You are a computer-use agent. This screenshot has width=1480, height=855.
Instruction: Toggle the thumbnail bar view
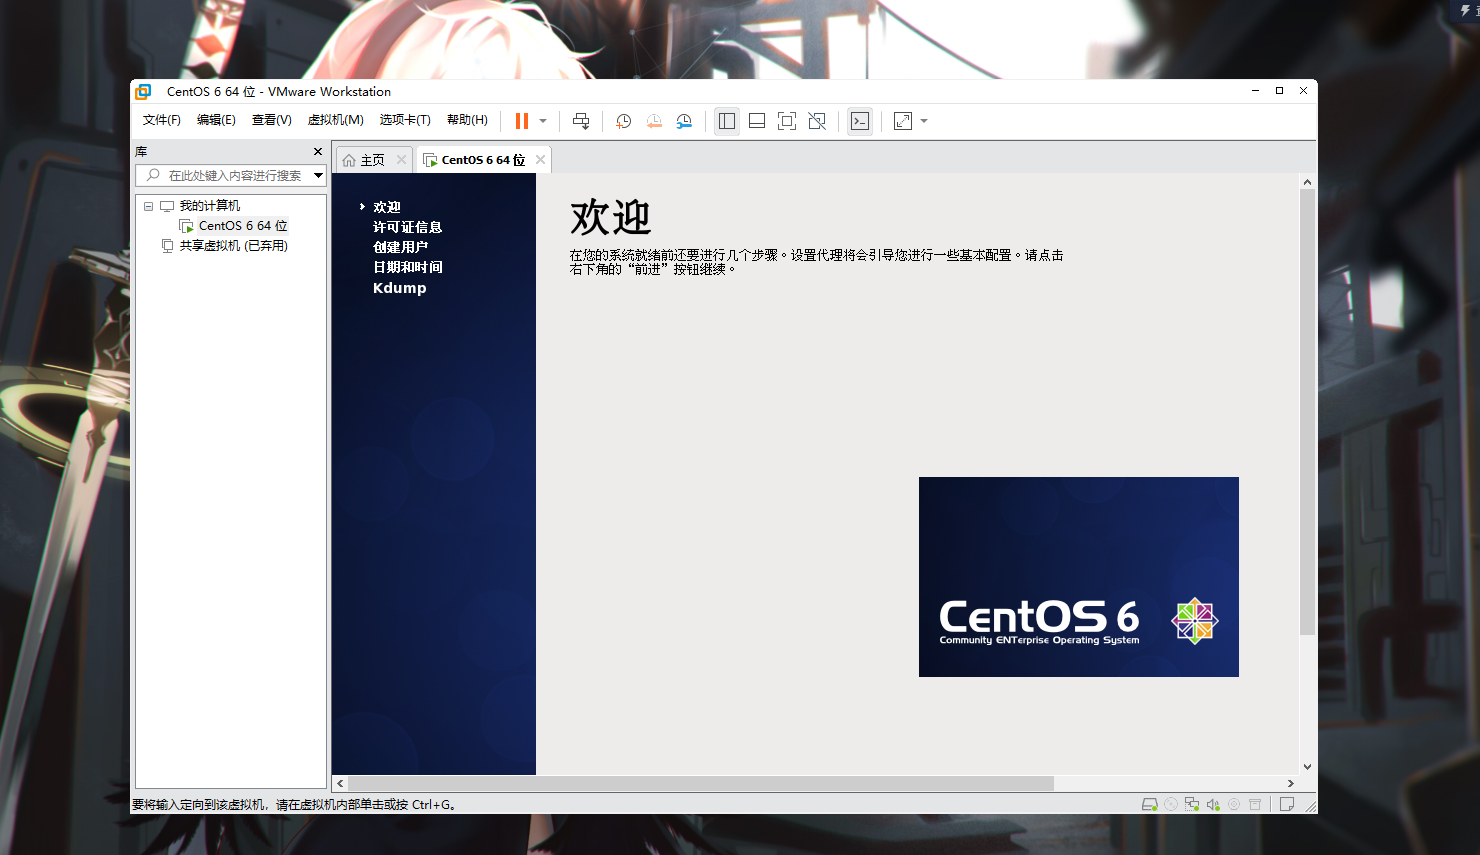click(757, 121)
